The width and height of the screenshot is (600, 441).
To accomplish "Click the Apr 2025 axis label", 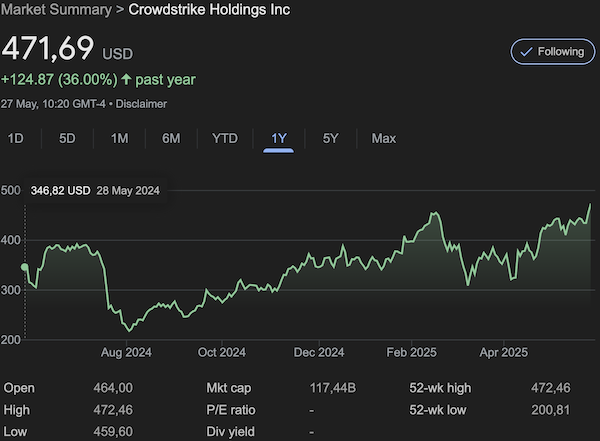I will click(x=504, y=352).
